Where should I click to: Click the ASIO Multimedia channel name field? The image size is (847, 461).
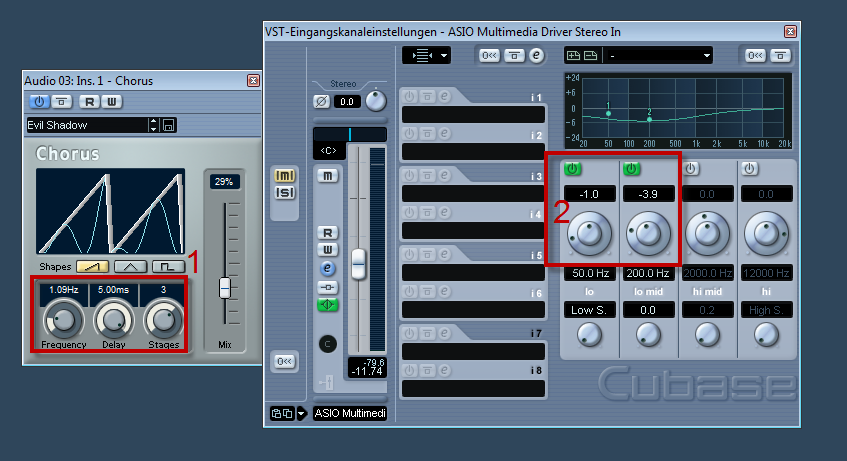point(350,413)
